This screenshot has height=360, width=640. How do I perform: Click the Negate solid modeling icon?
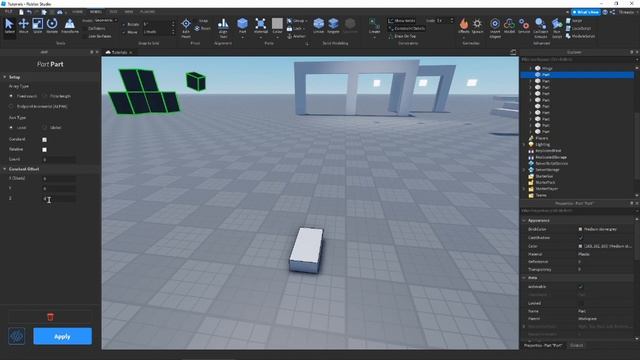point(333,26)
